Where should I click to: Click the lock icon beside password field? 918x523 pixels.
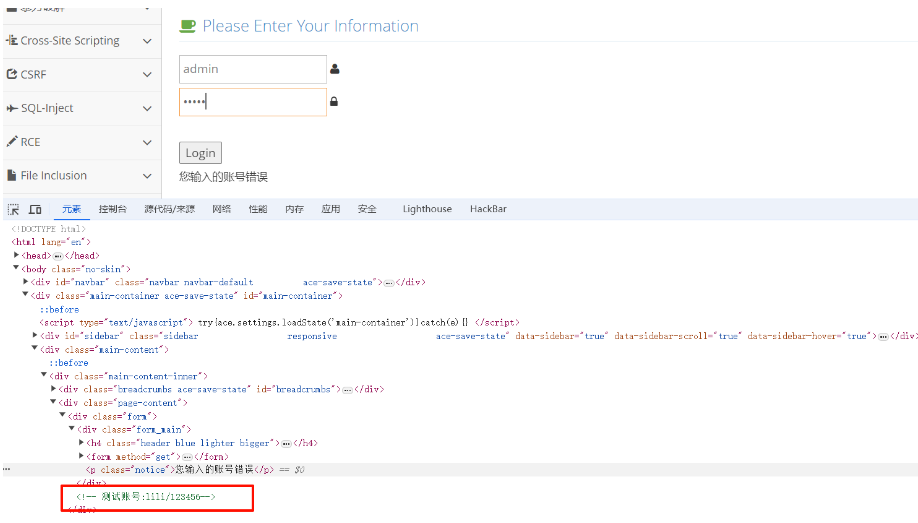coord(334,101)
